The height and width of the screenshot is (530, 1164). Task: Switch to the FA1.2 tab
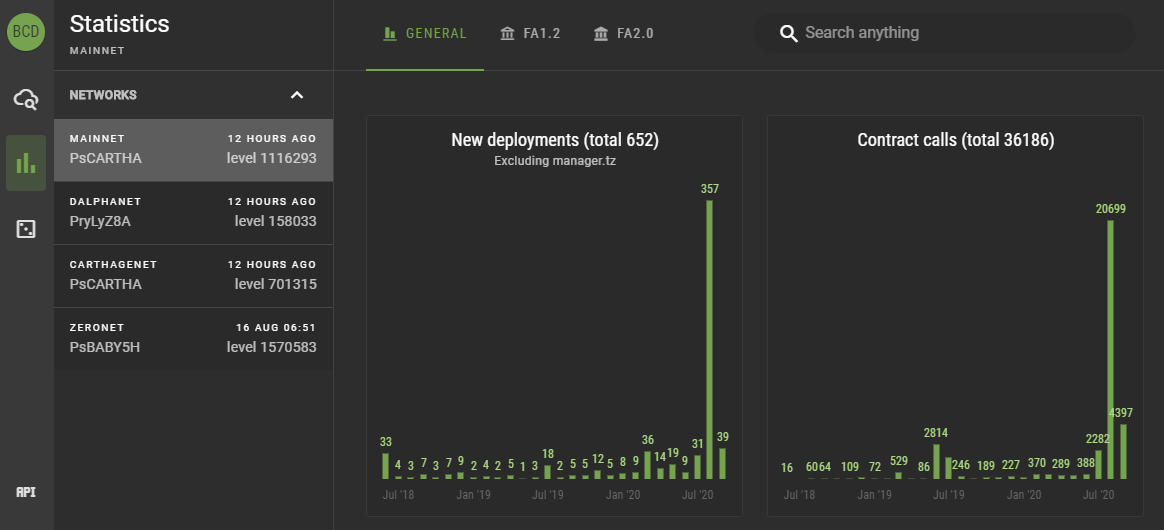coord(530,35)
